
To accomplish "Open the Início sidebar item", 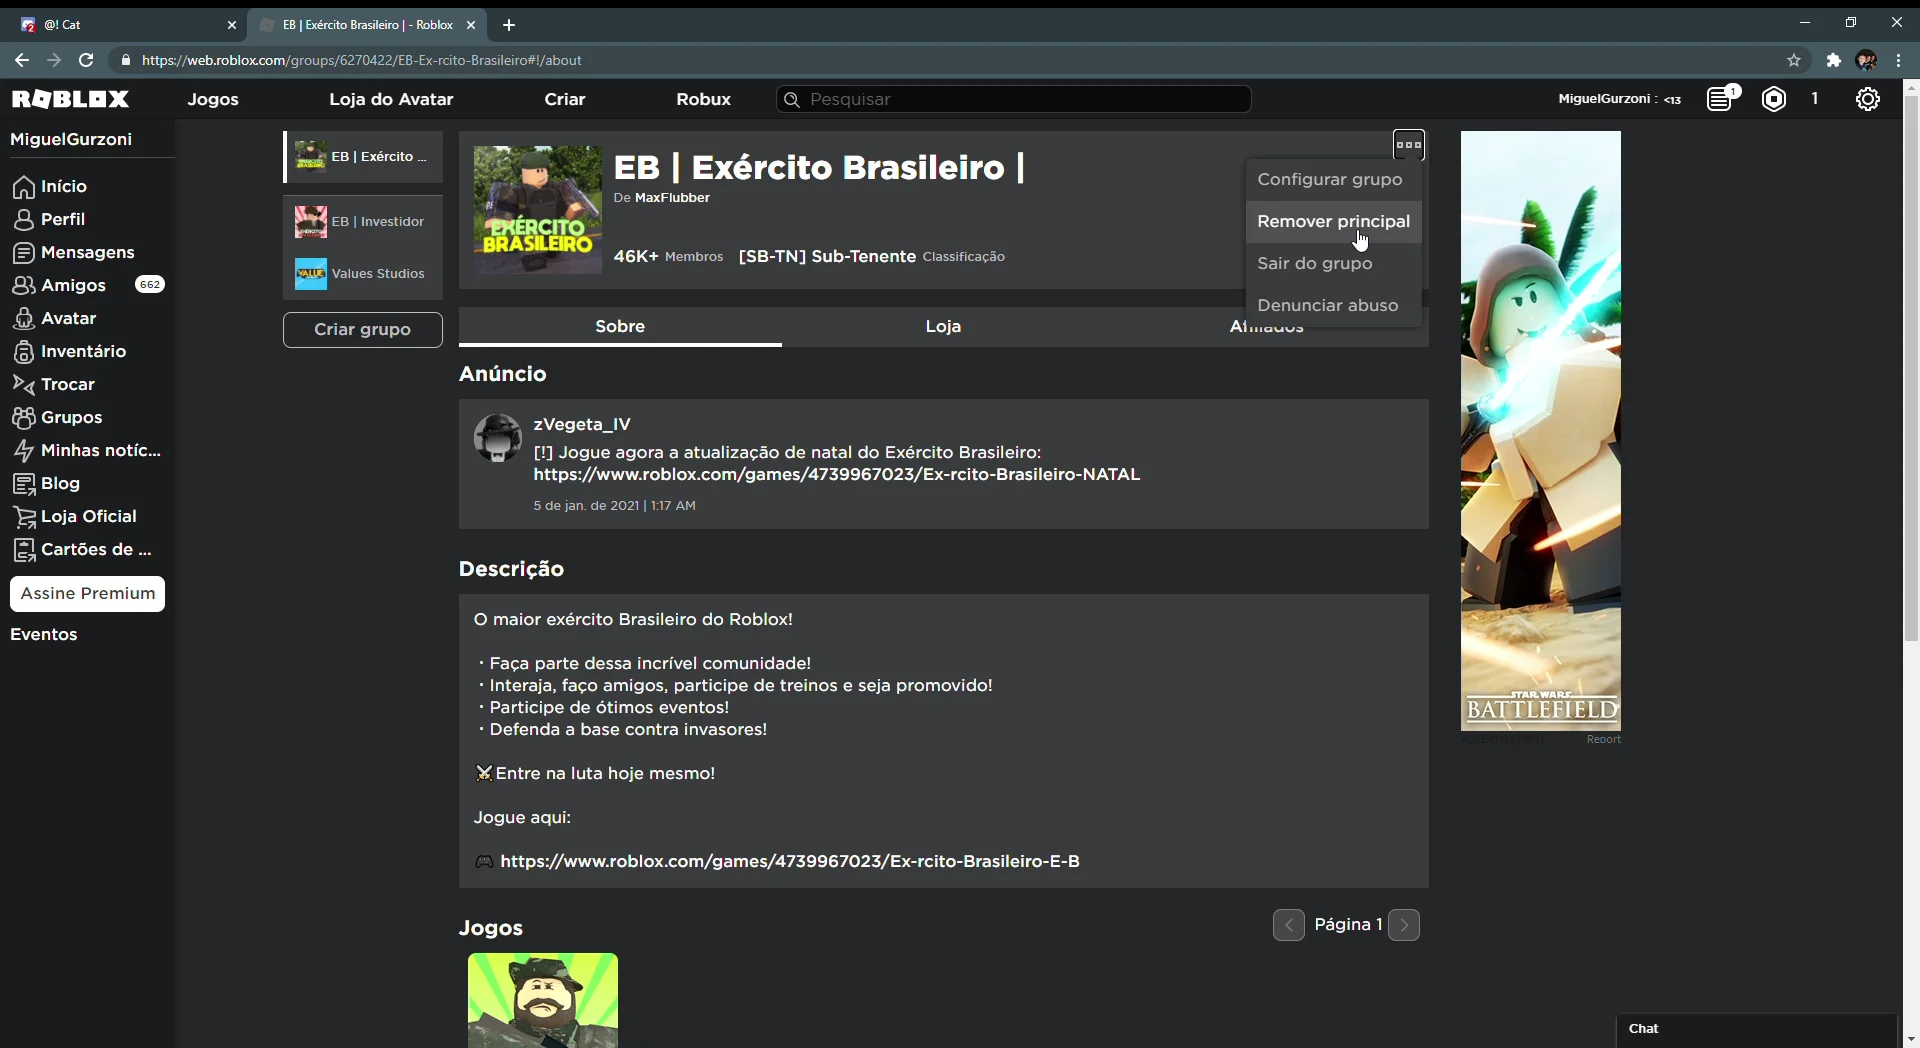I will pos(50,186).
